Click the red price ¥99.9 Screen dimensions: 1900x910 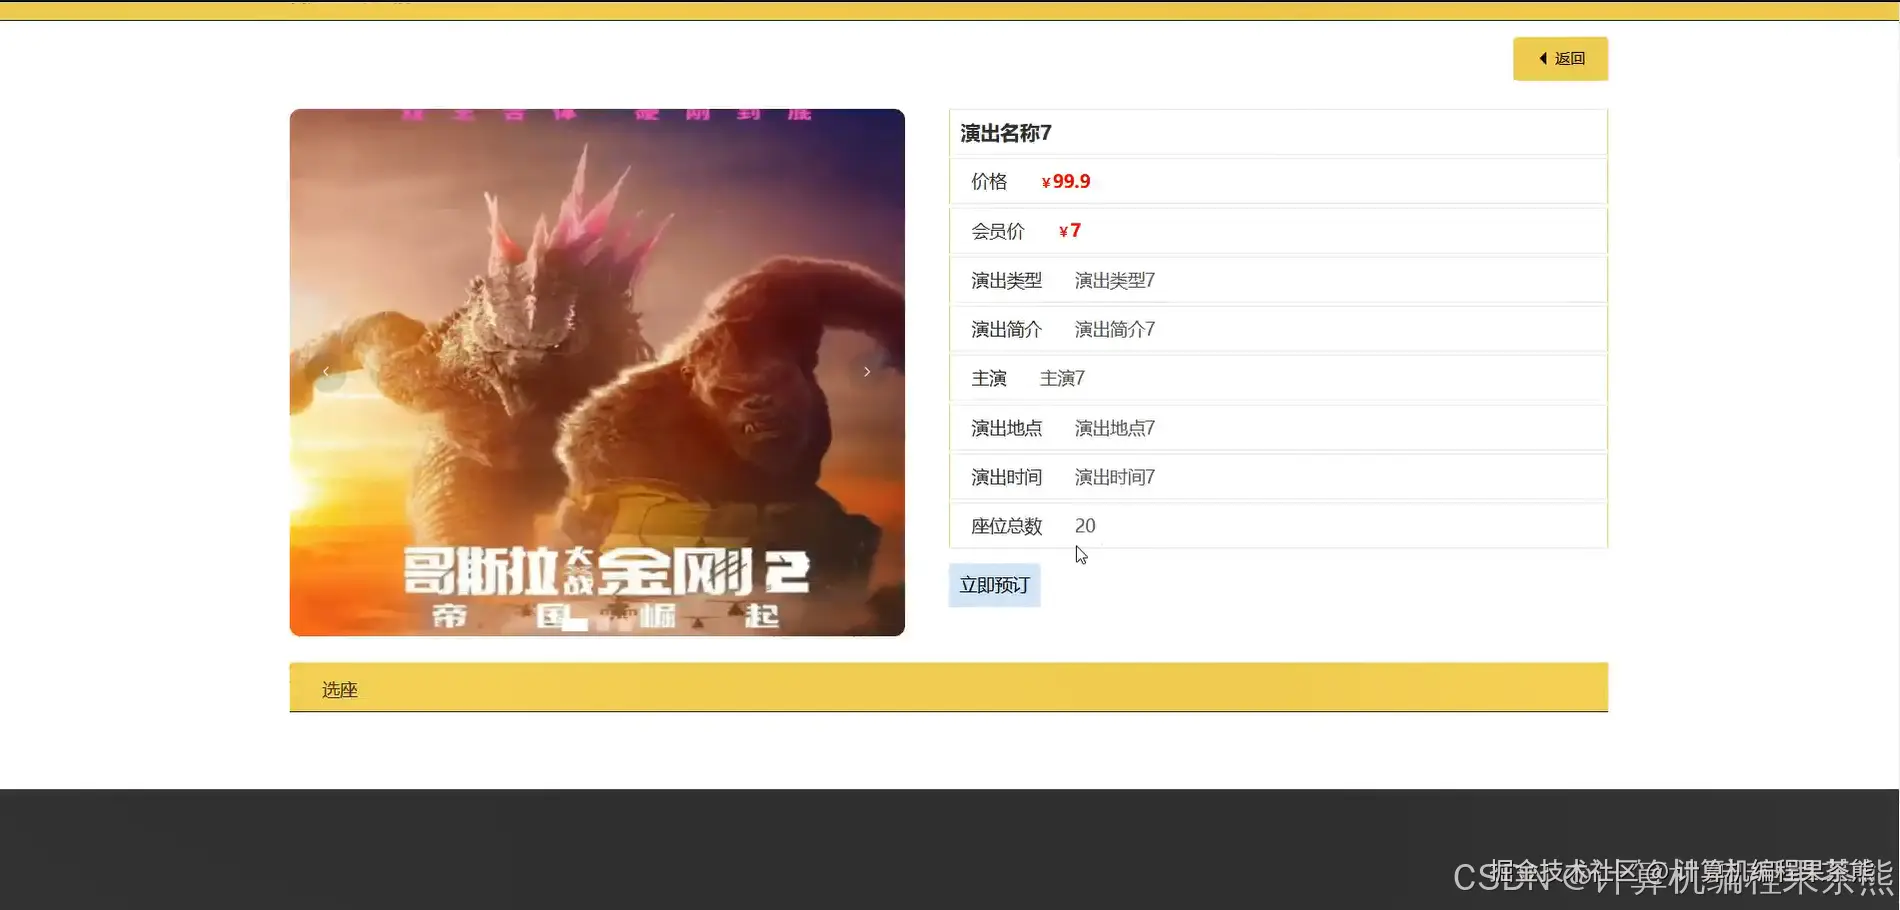tap(1065, 181)
